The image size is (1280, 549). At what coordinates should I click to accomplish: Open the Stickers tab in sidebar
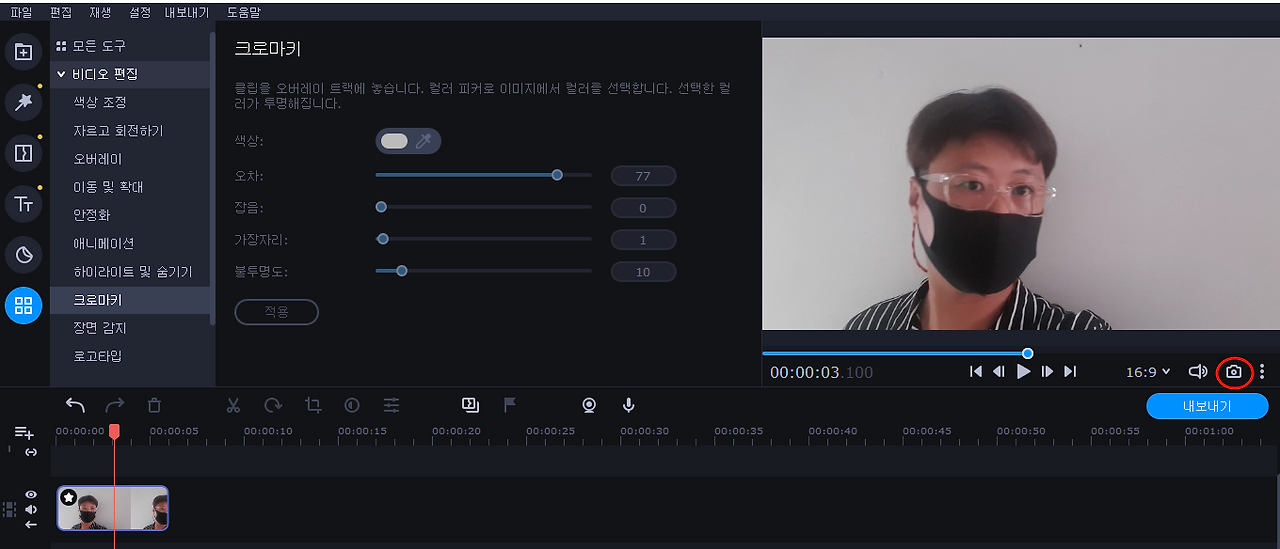[23, 255]
